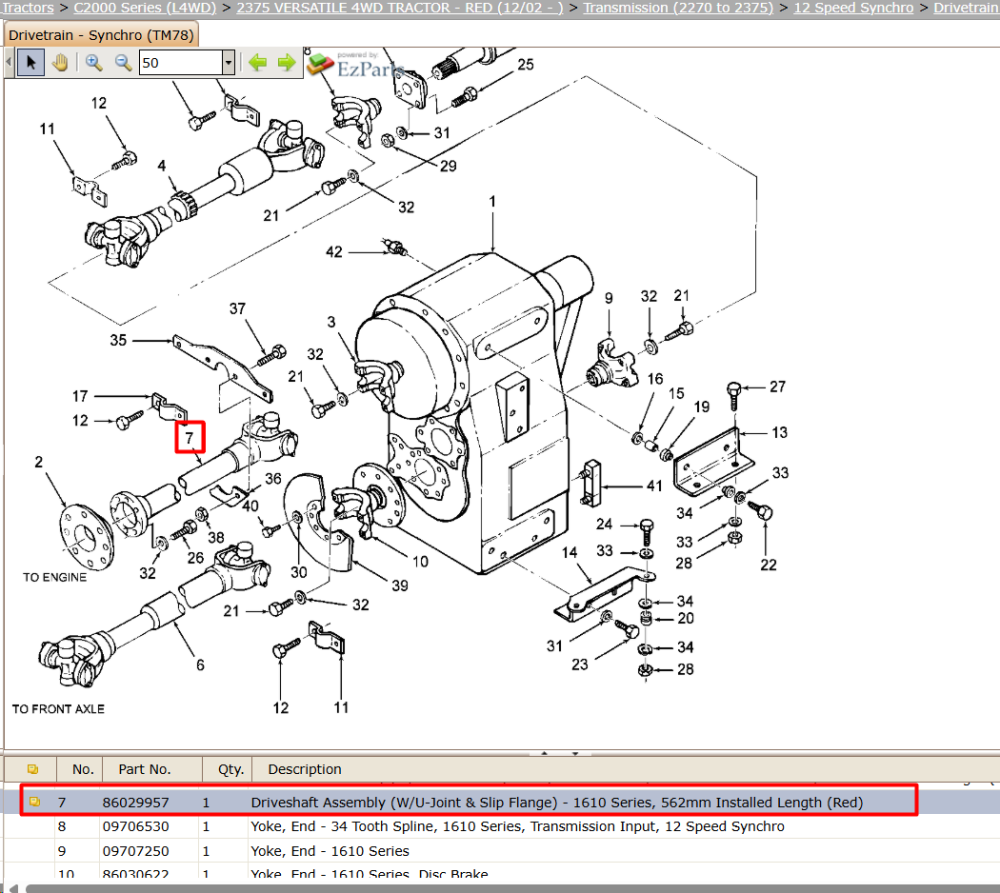Click callout 7 on the diagram
The image size is (1000, 893).
(189, 438)
